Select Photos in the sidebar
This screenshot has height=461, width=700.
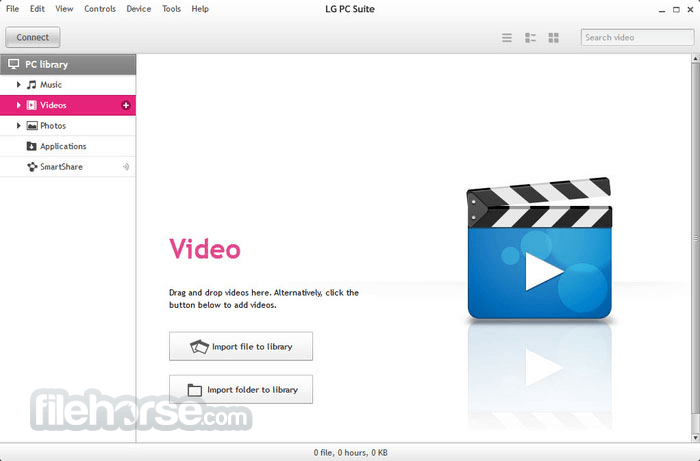pos(68,126)
